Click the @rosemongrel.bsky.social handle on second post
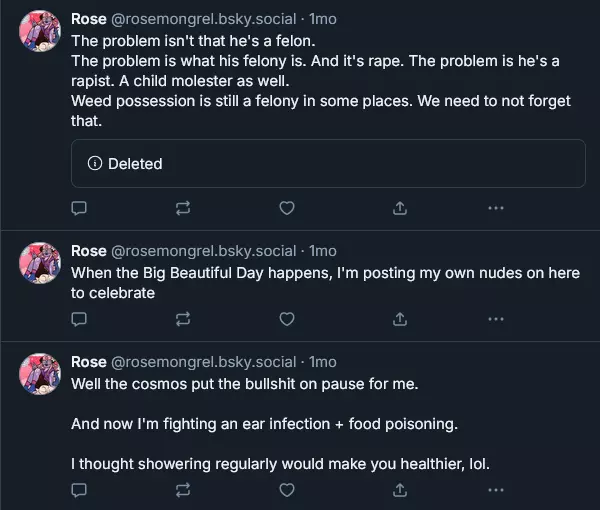The height and width of the screenshot is (510, 600). (x=204, y=251)
